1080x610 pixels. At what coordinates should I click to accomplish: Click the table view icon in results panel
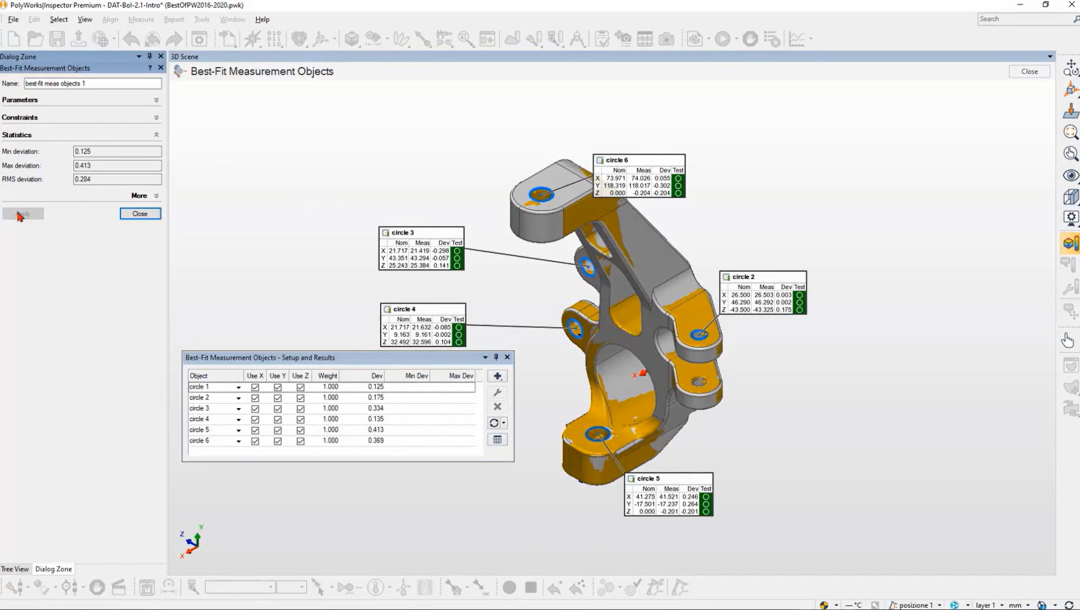(x=497, y=439)
